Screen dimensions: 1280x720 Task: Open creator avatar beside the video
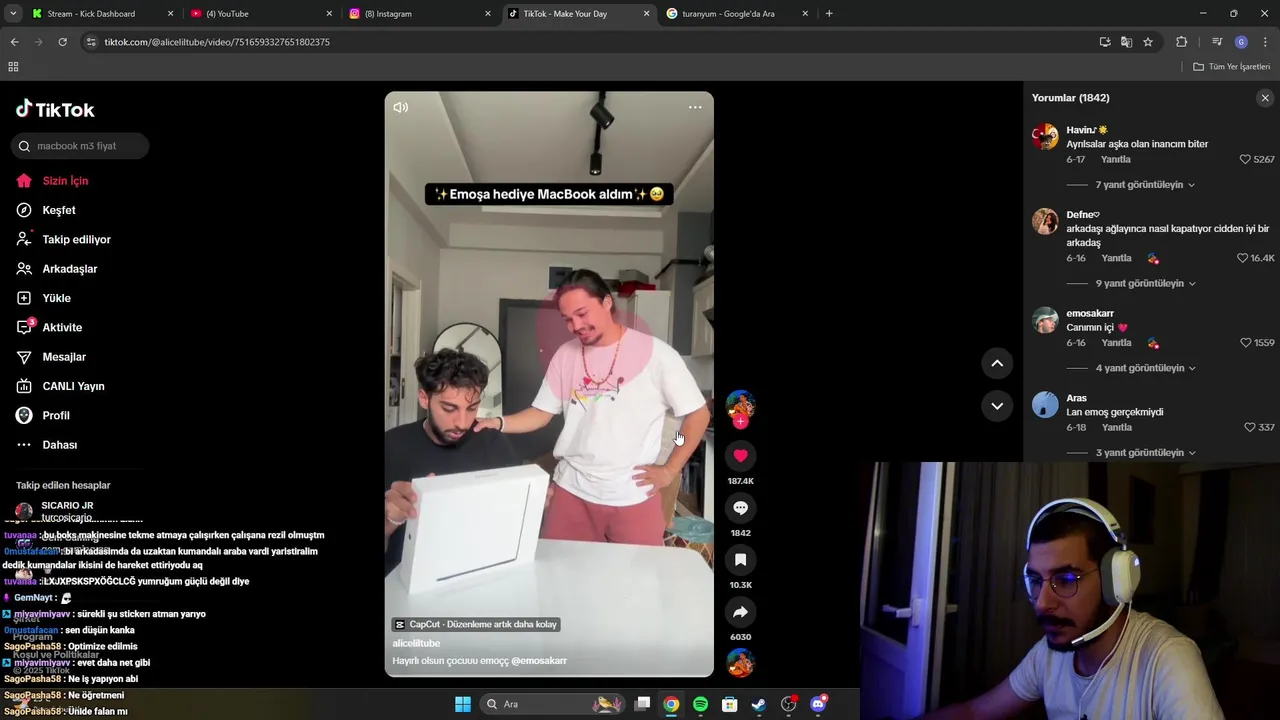click(740, 404)
